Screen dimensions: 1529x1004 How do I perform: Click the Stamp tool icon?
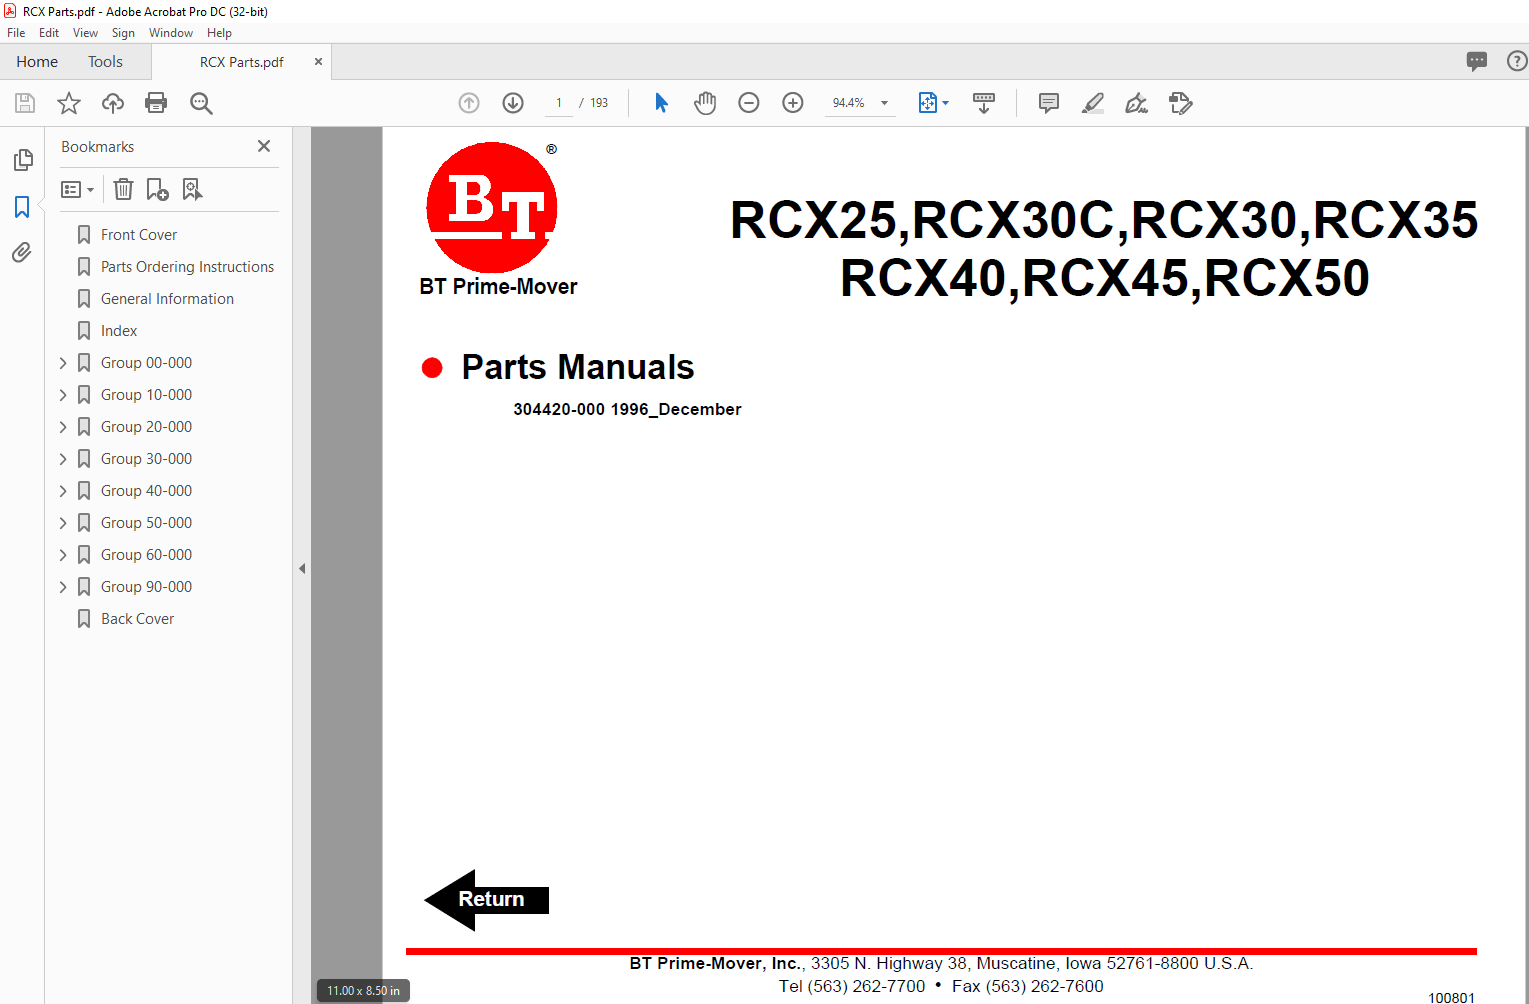[1181, 103]
